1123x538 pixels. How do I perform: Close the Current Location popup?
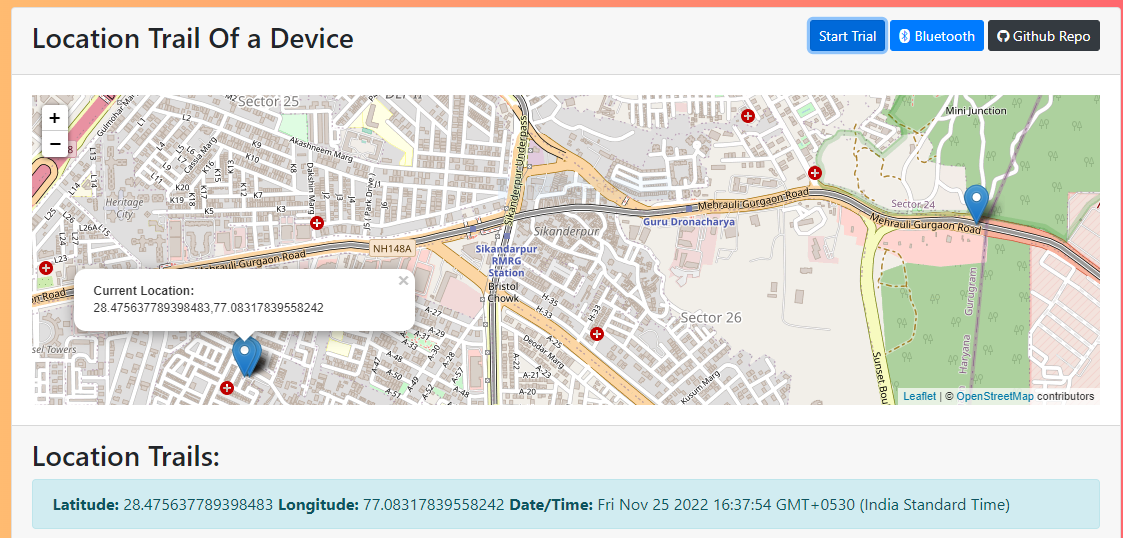[x=403, y=281]
